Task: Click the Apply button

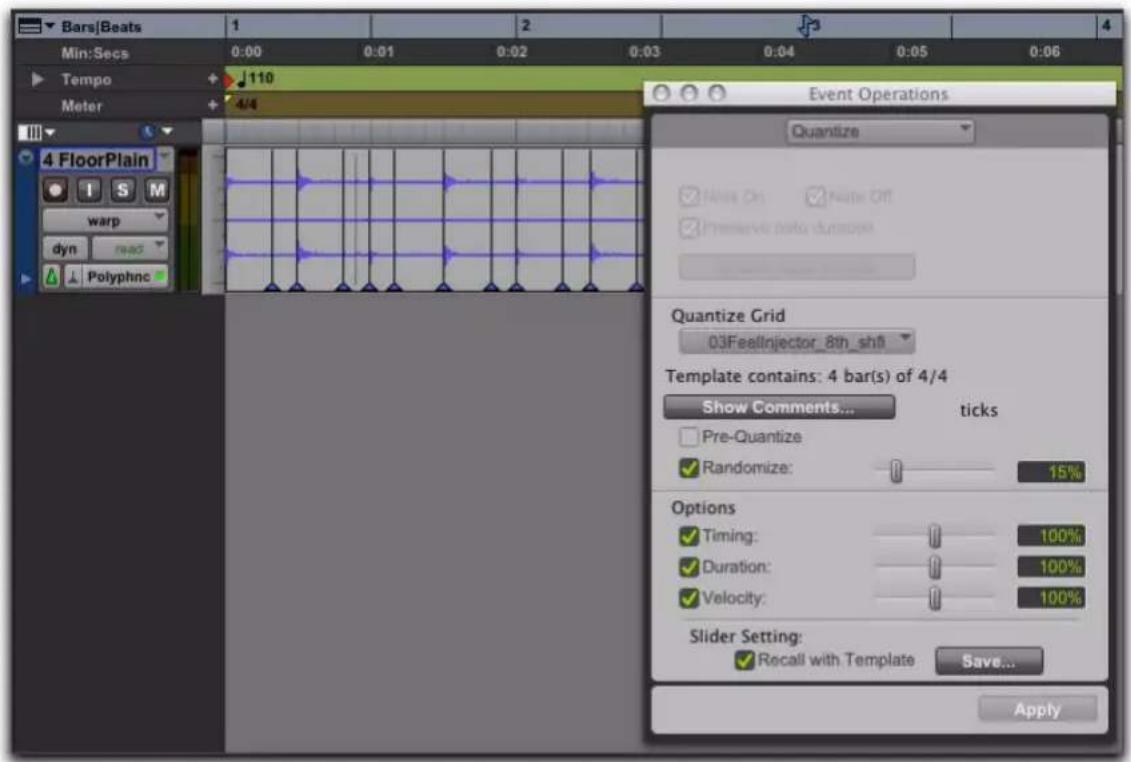Action: click(x=1037, y=709)
